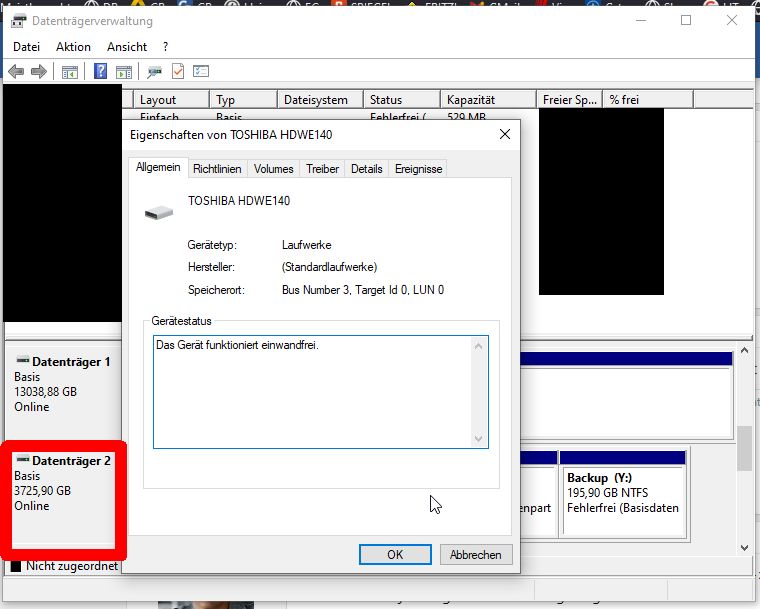Image resolution: width=760 pixels, height=609 pixels.
Task: Click the connect drive toolbar icon
Action: tap(155, 72)
